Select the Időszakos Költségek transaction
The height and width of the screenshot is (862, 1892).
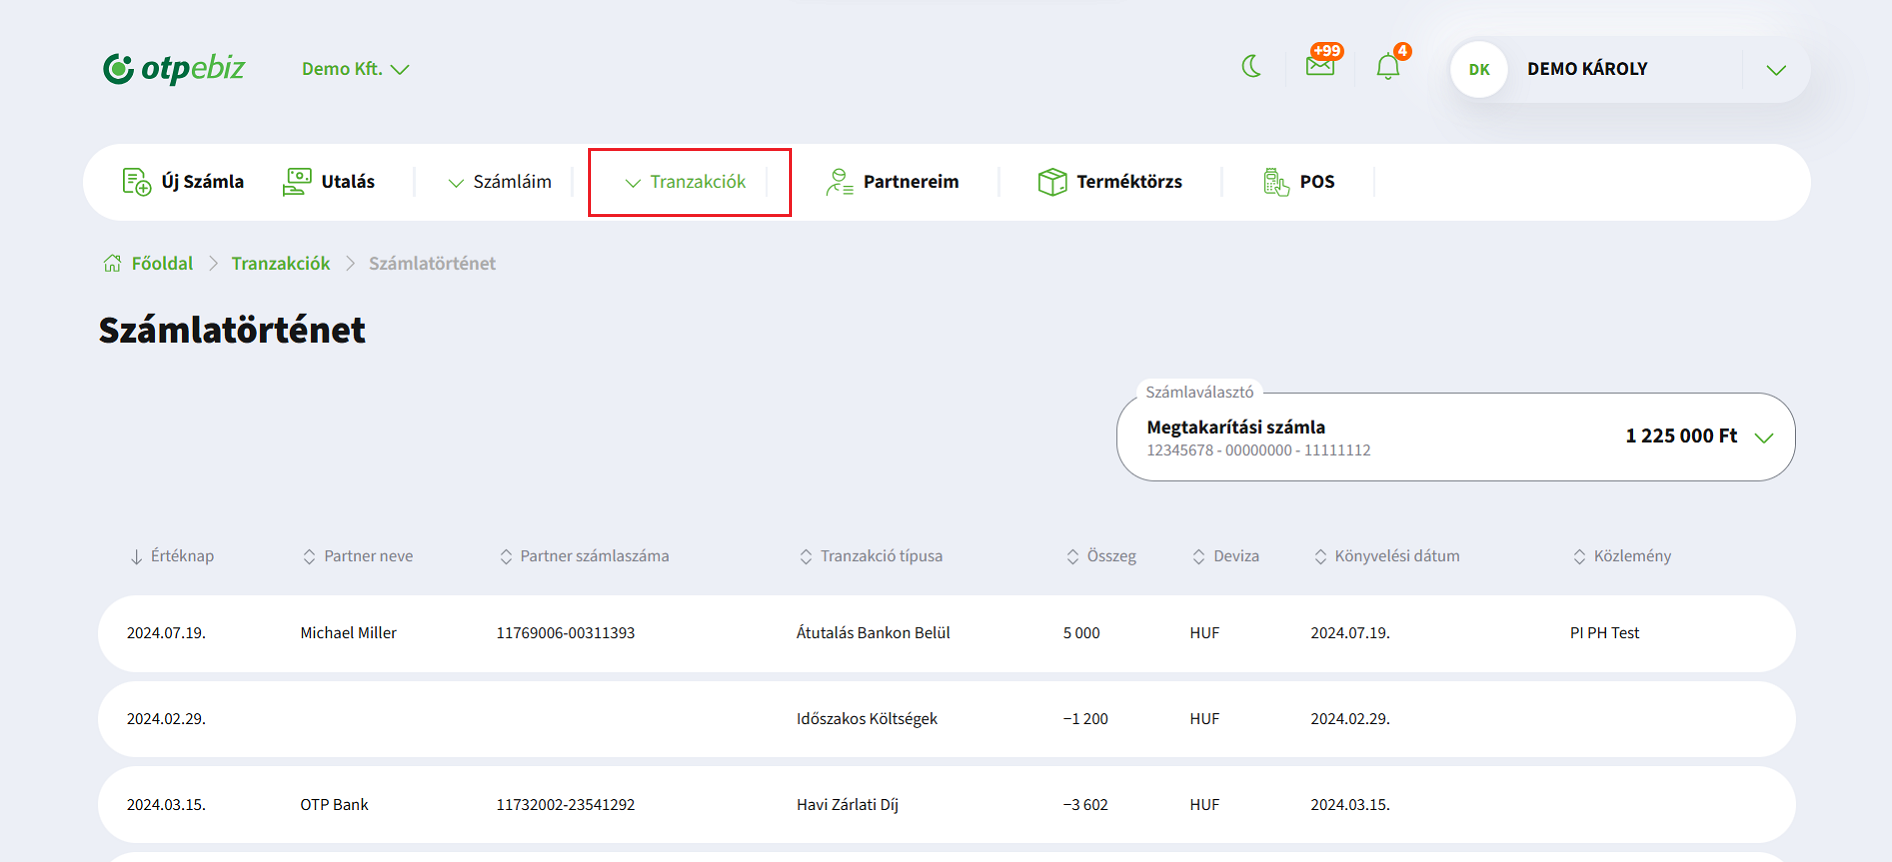[946, 719]
